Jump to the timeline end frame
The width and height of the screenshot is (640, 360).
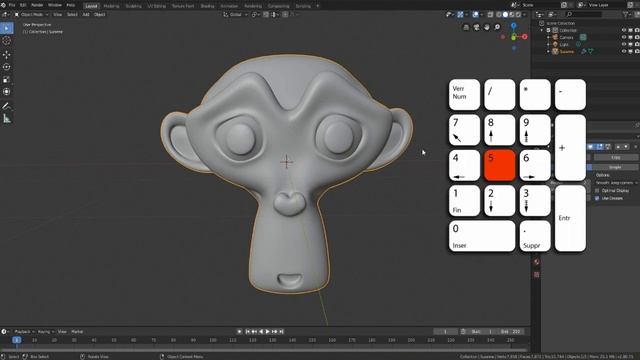click(x=281, y=332)
